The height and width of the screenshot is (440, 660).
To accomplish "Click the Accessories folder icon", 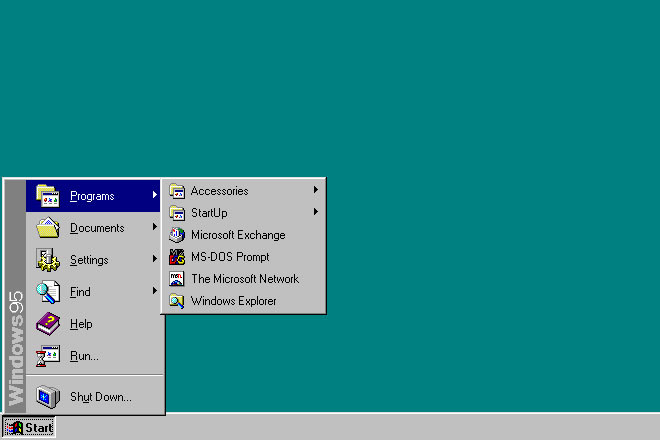I will (x=177, y=191).
